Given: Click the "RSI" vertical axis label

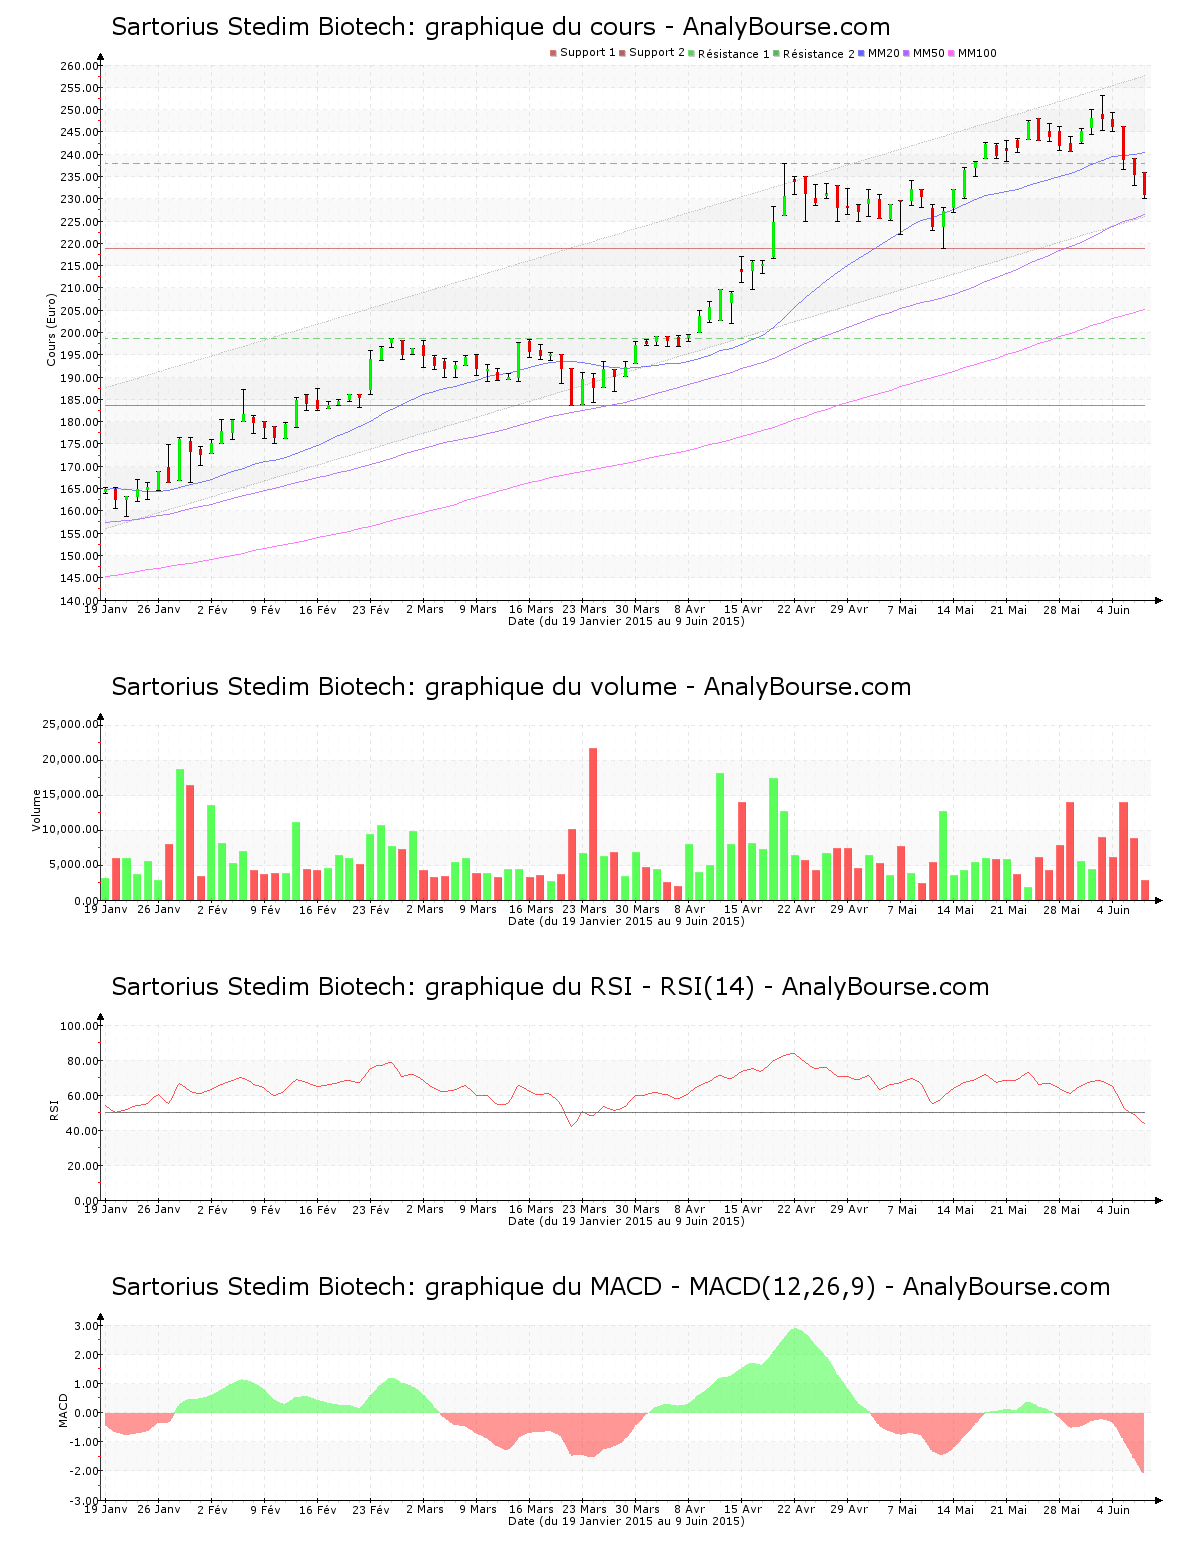Looking at the screenshot, I should click(54, 1109).
